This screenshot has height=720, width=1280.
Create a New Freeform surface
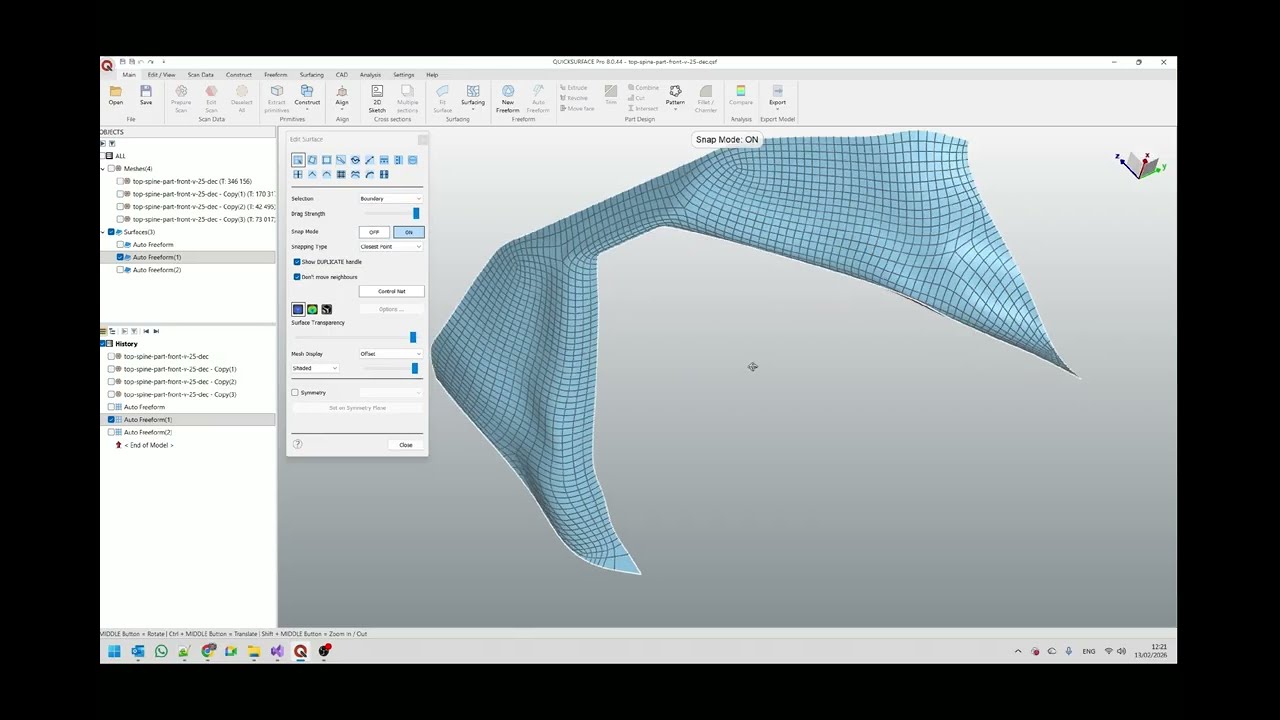[508, 92]
